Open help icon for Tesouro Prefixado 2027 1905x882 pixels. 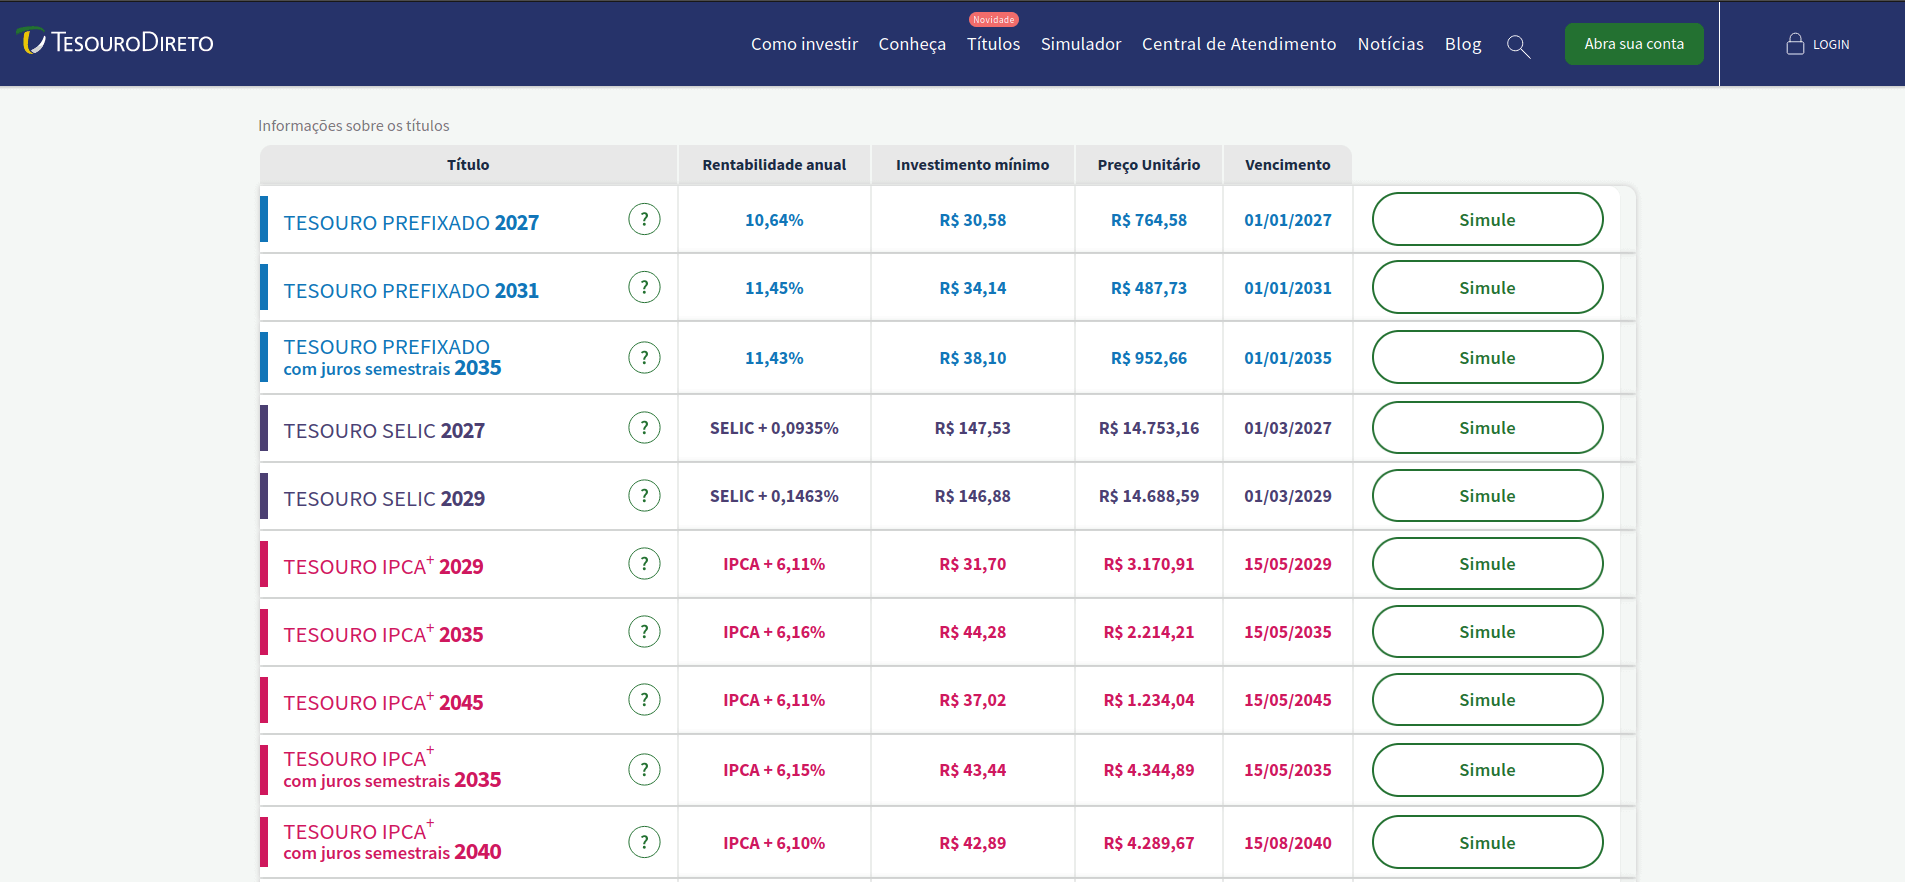644,219
